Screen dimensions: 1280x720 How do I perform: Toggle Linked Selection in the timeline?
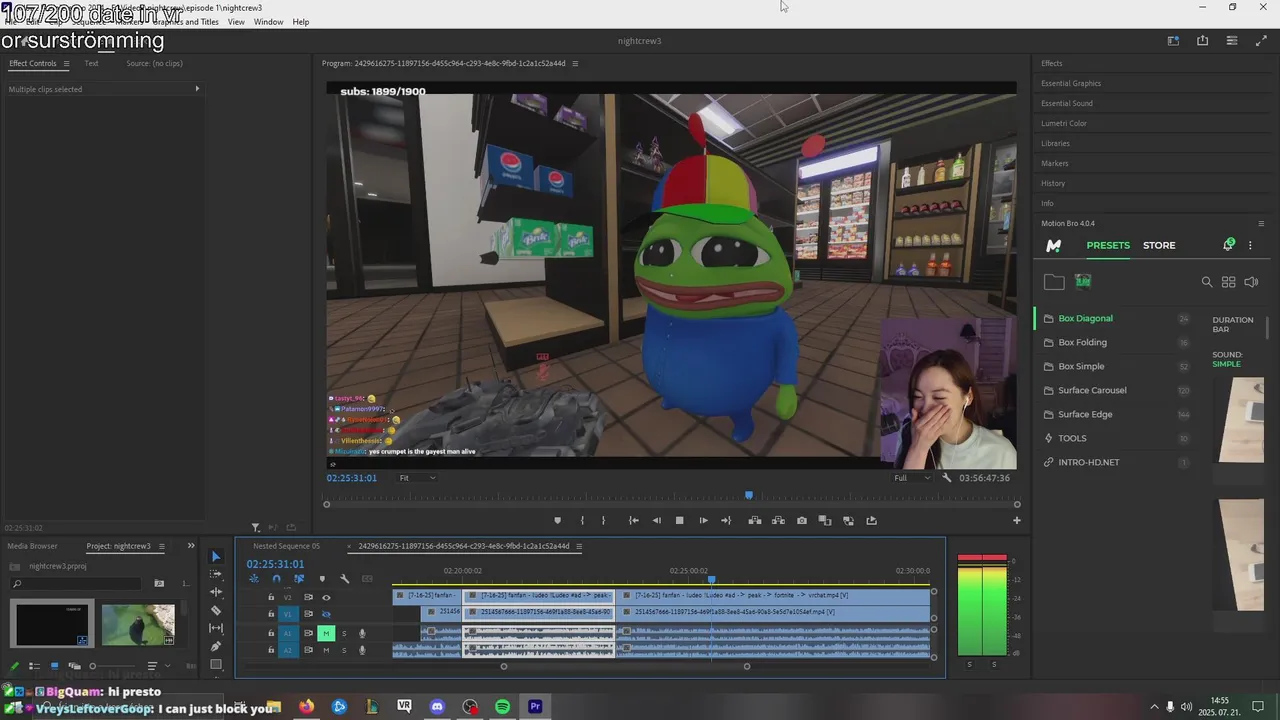[299, 578]
